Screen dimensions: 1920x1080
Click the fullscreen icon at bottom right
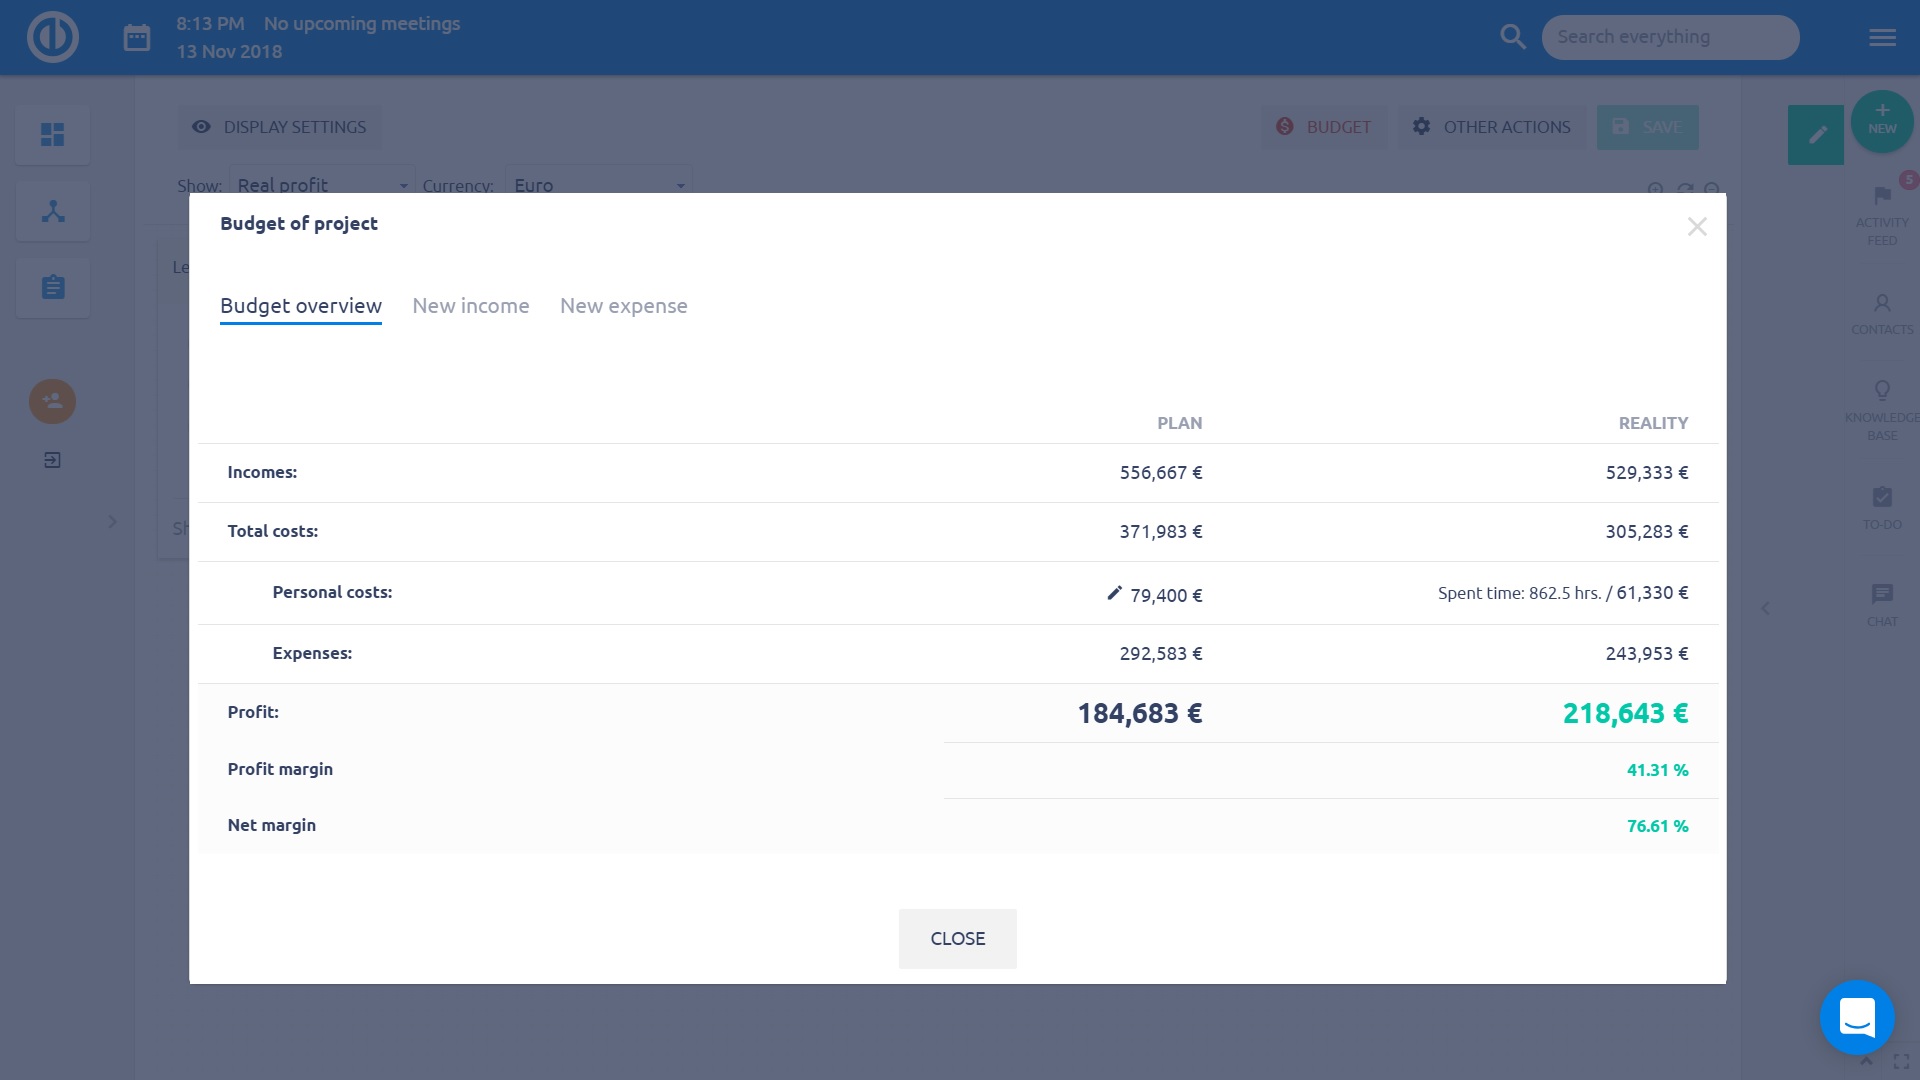[x=1901, y=1063]
